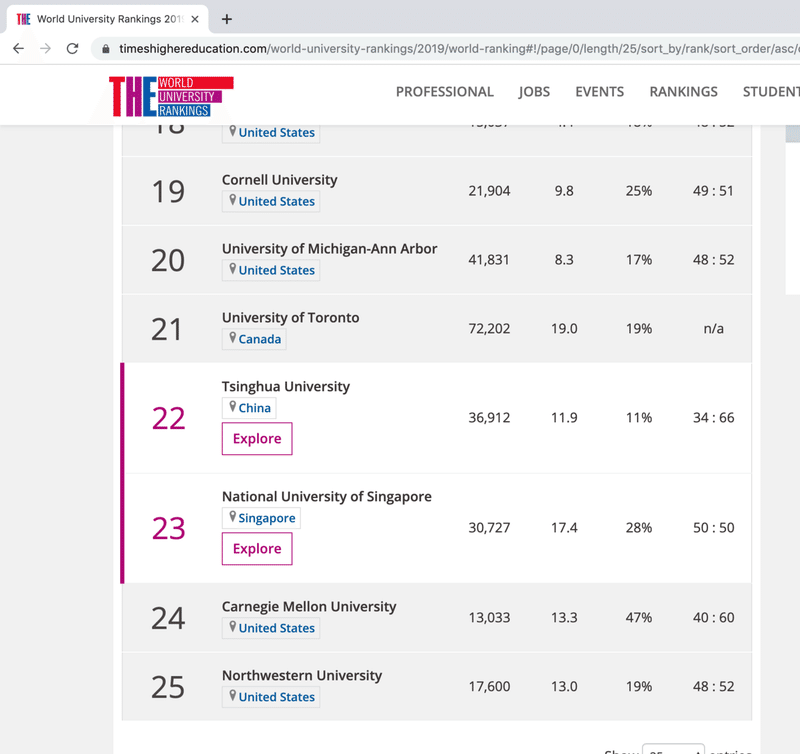Click the browser forward arrow

coord(45,48)
